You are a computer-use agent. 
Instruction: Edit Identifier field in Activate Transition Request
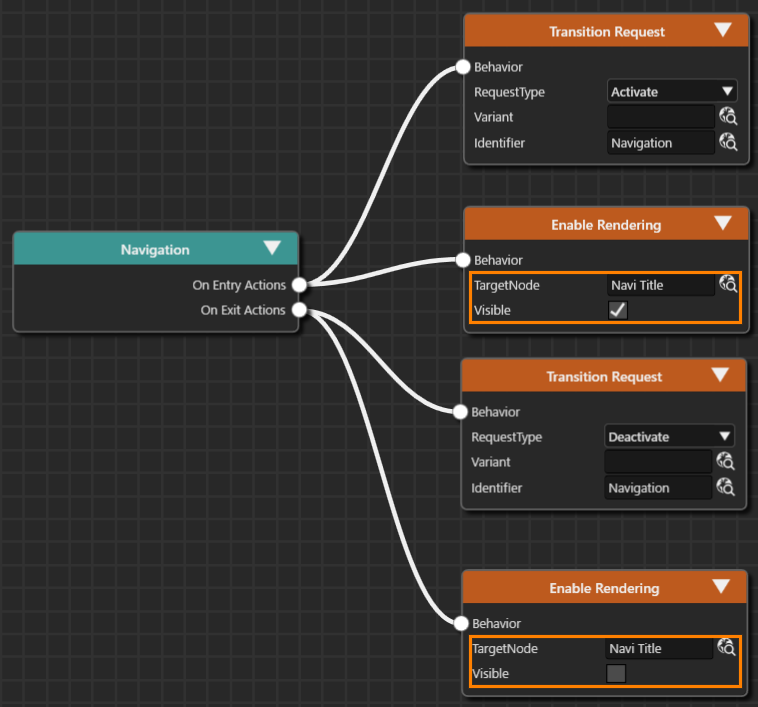661,143
